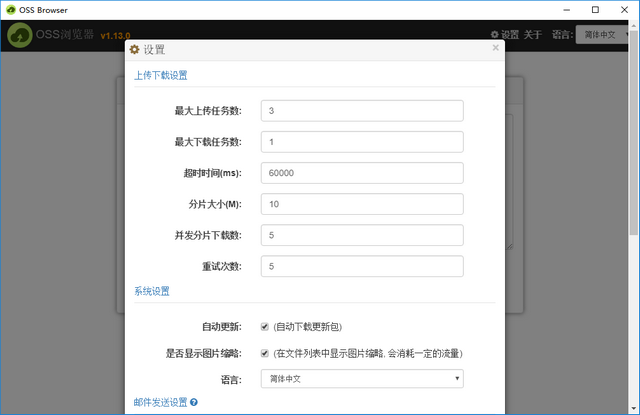640x415 pixels.
Task: Click the 上传下载设置 section heading
Action: coord(161,75)
